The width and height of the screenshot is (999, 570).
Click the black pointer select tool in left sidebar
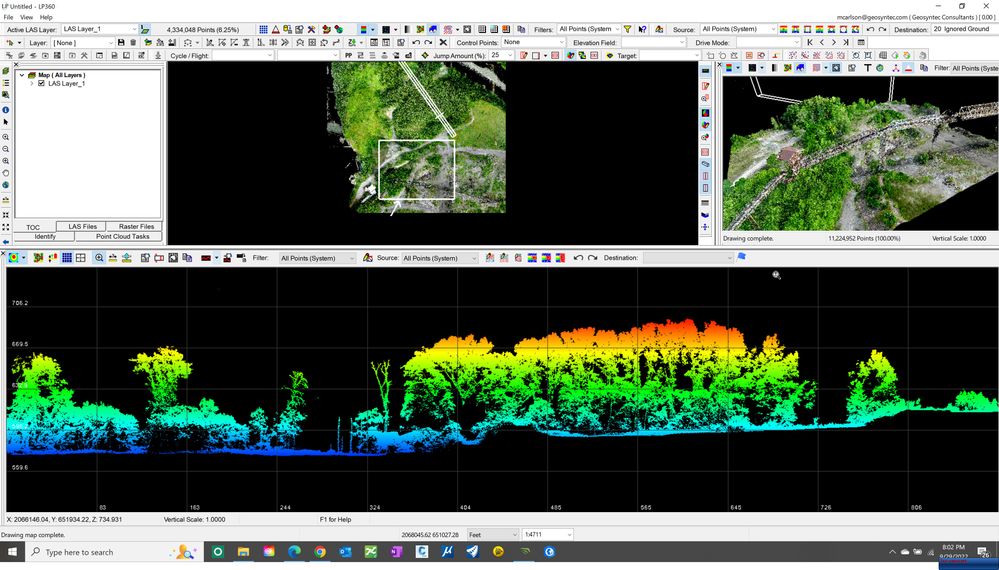(x=6, y=122)
